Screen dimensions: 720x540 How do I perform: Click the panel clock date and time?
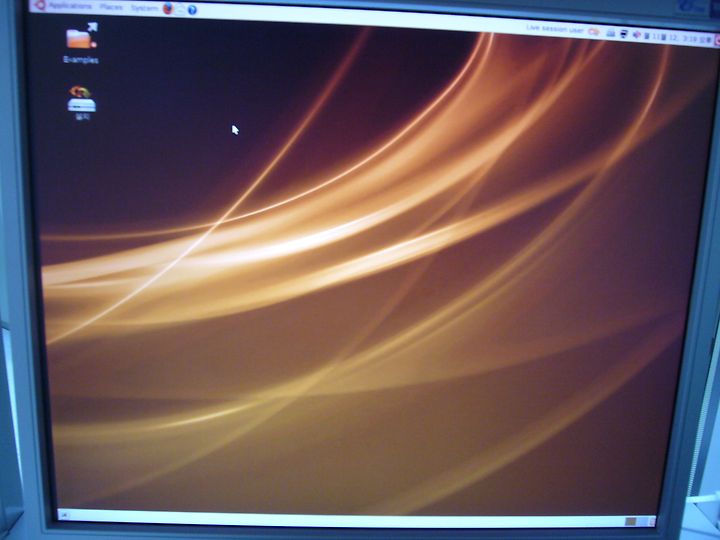(x=679, y=38)
